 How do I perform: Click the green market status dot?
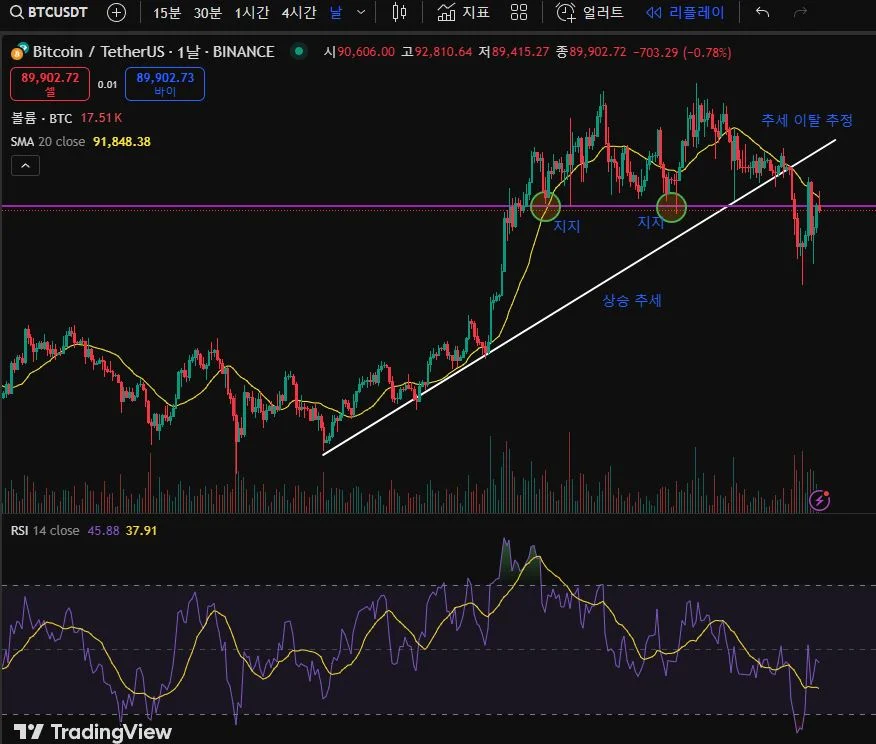pos(299,51)
